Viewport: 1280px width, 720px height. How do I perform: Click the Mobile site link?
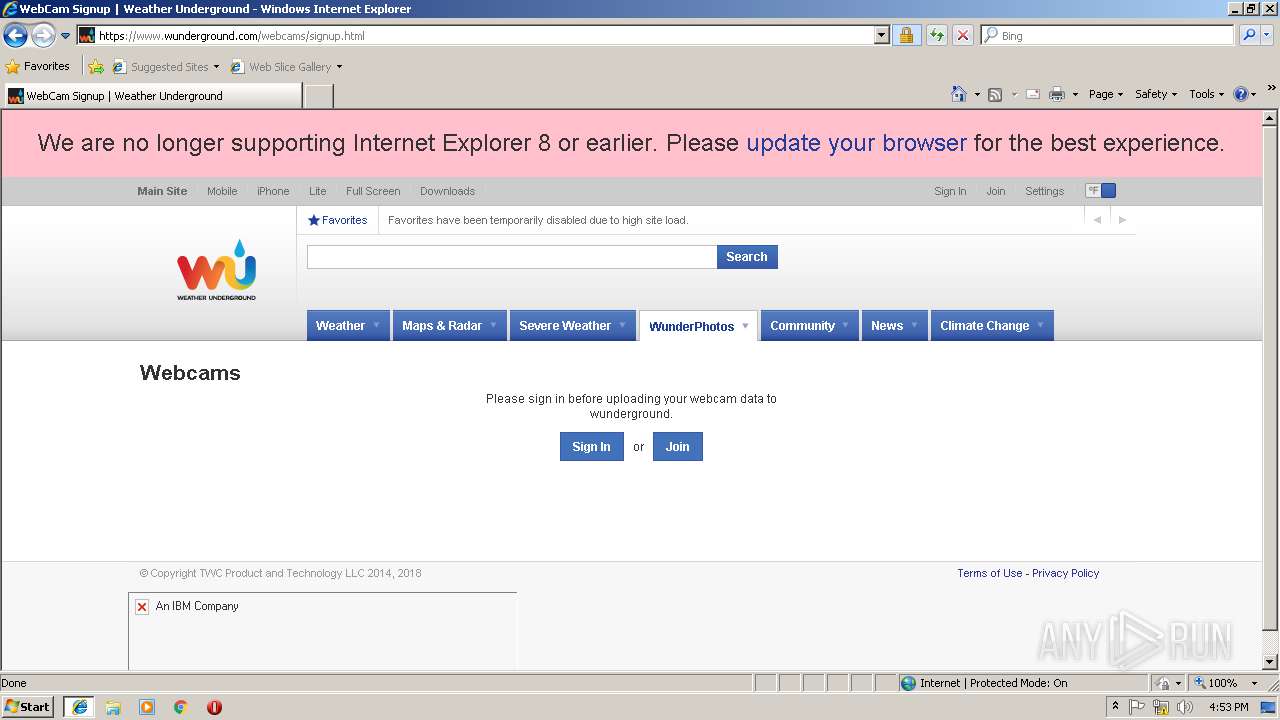coord(222,191)
